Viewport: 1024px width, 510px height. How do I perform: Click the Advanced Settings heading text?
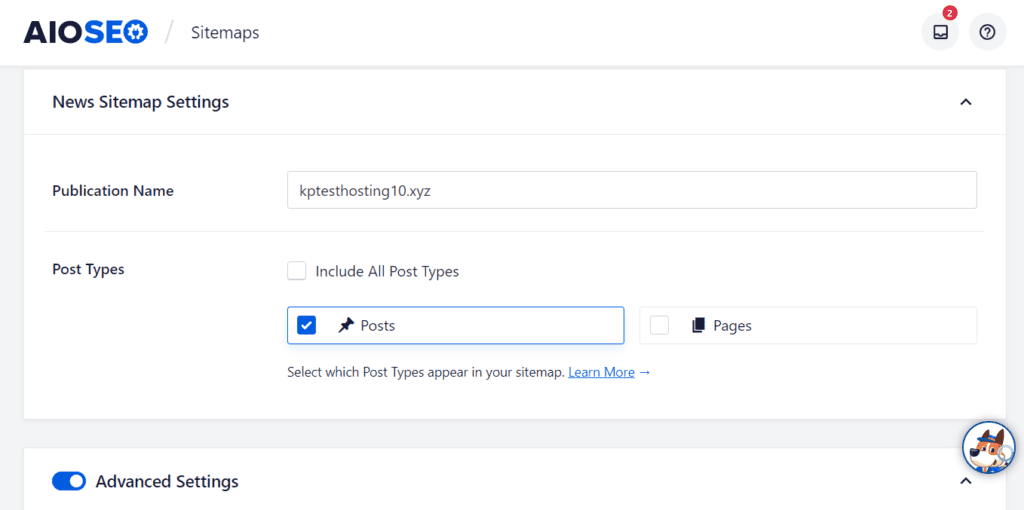pos(167,482)
